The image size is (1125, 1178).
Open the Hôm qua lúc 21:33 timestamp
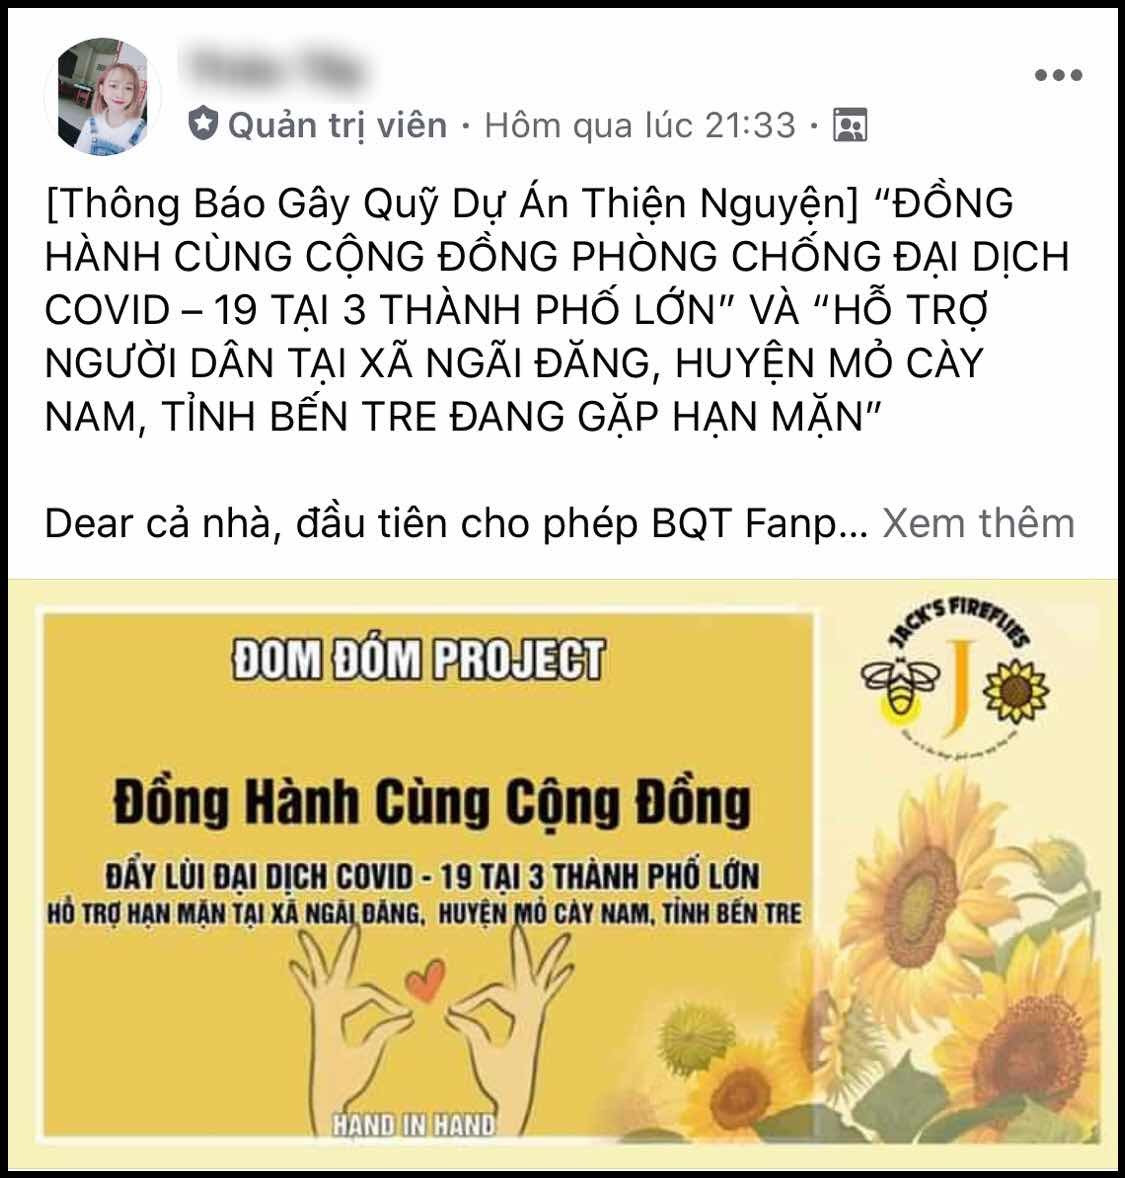point(640,125)
